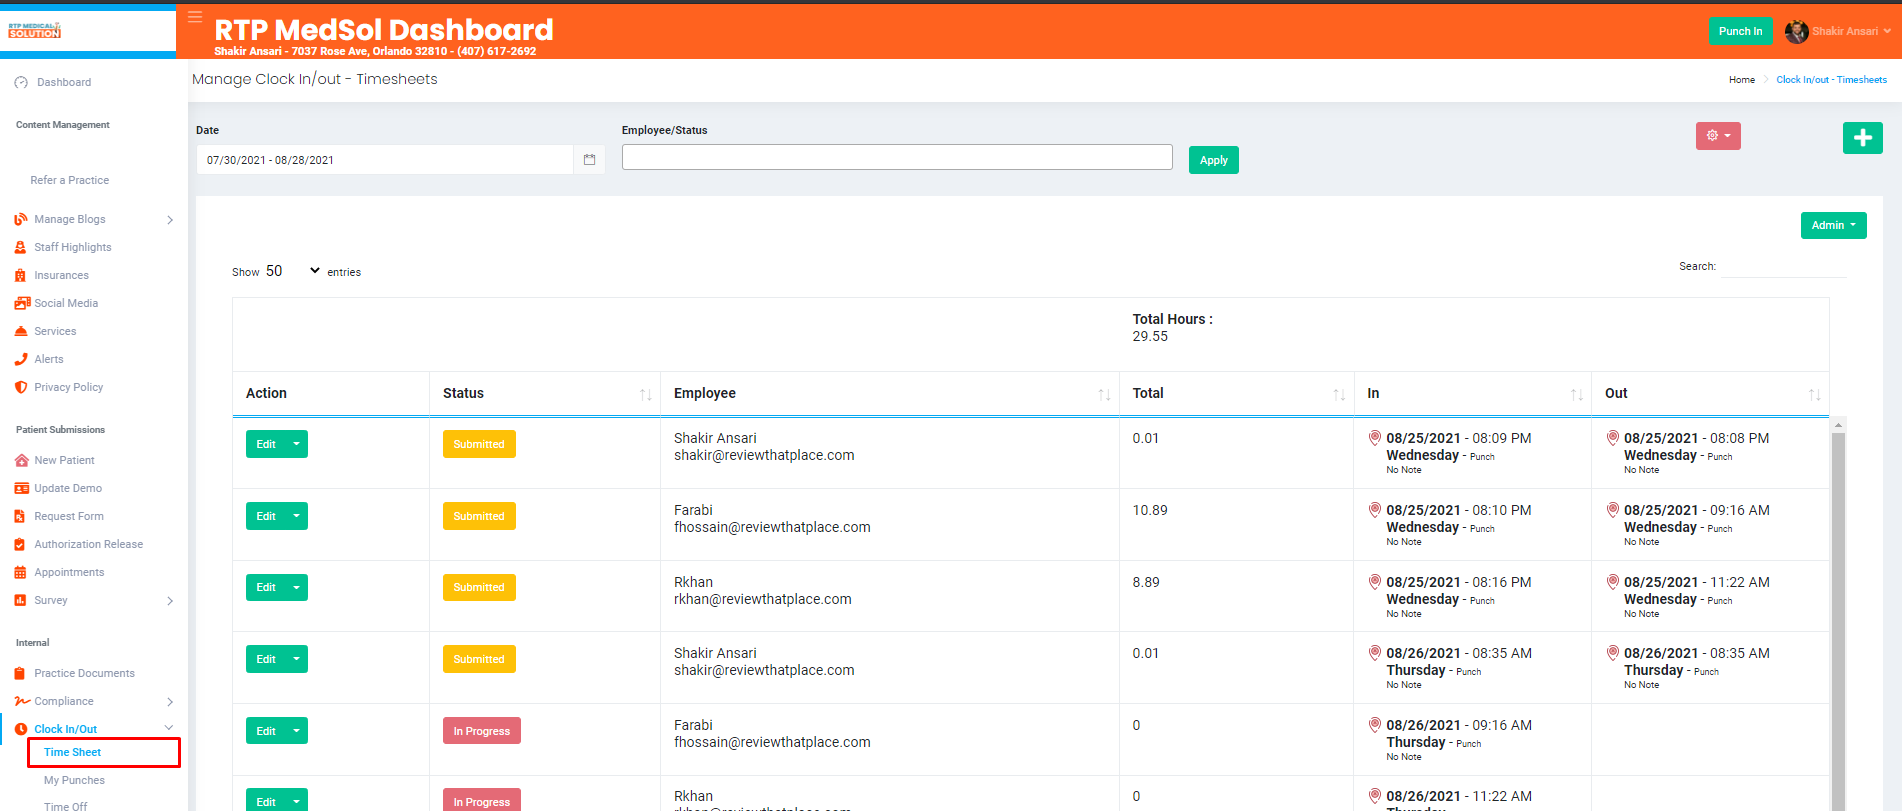Click Total Hours value 29.55
The width and height of the screenshot is (1902, 811).
point(1150,337)
